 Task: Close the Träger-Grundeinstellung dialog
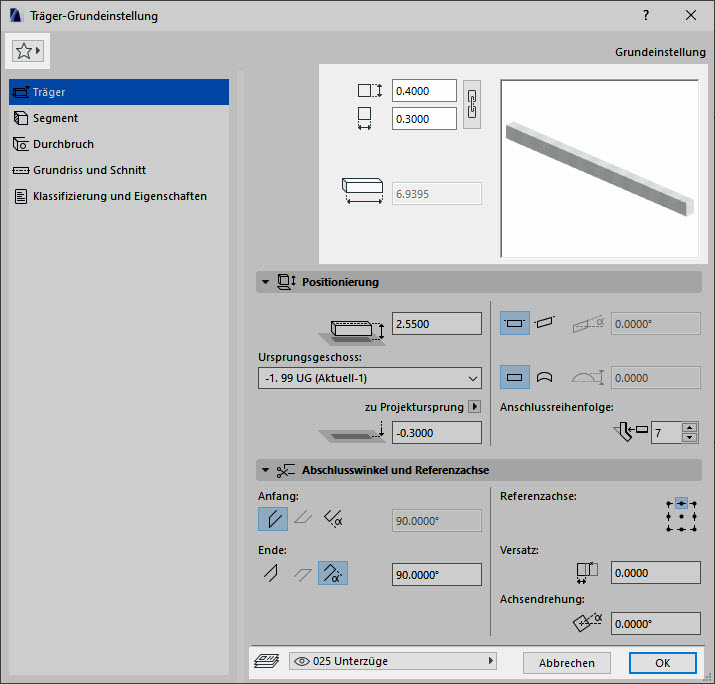[691, 16]
